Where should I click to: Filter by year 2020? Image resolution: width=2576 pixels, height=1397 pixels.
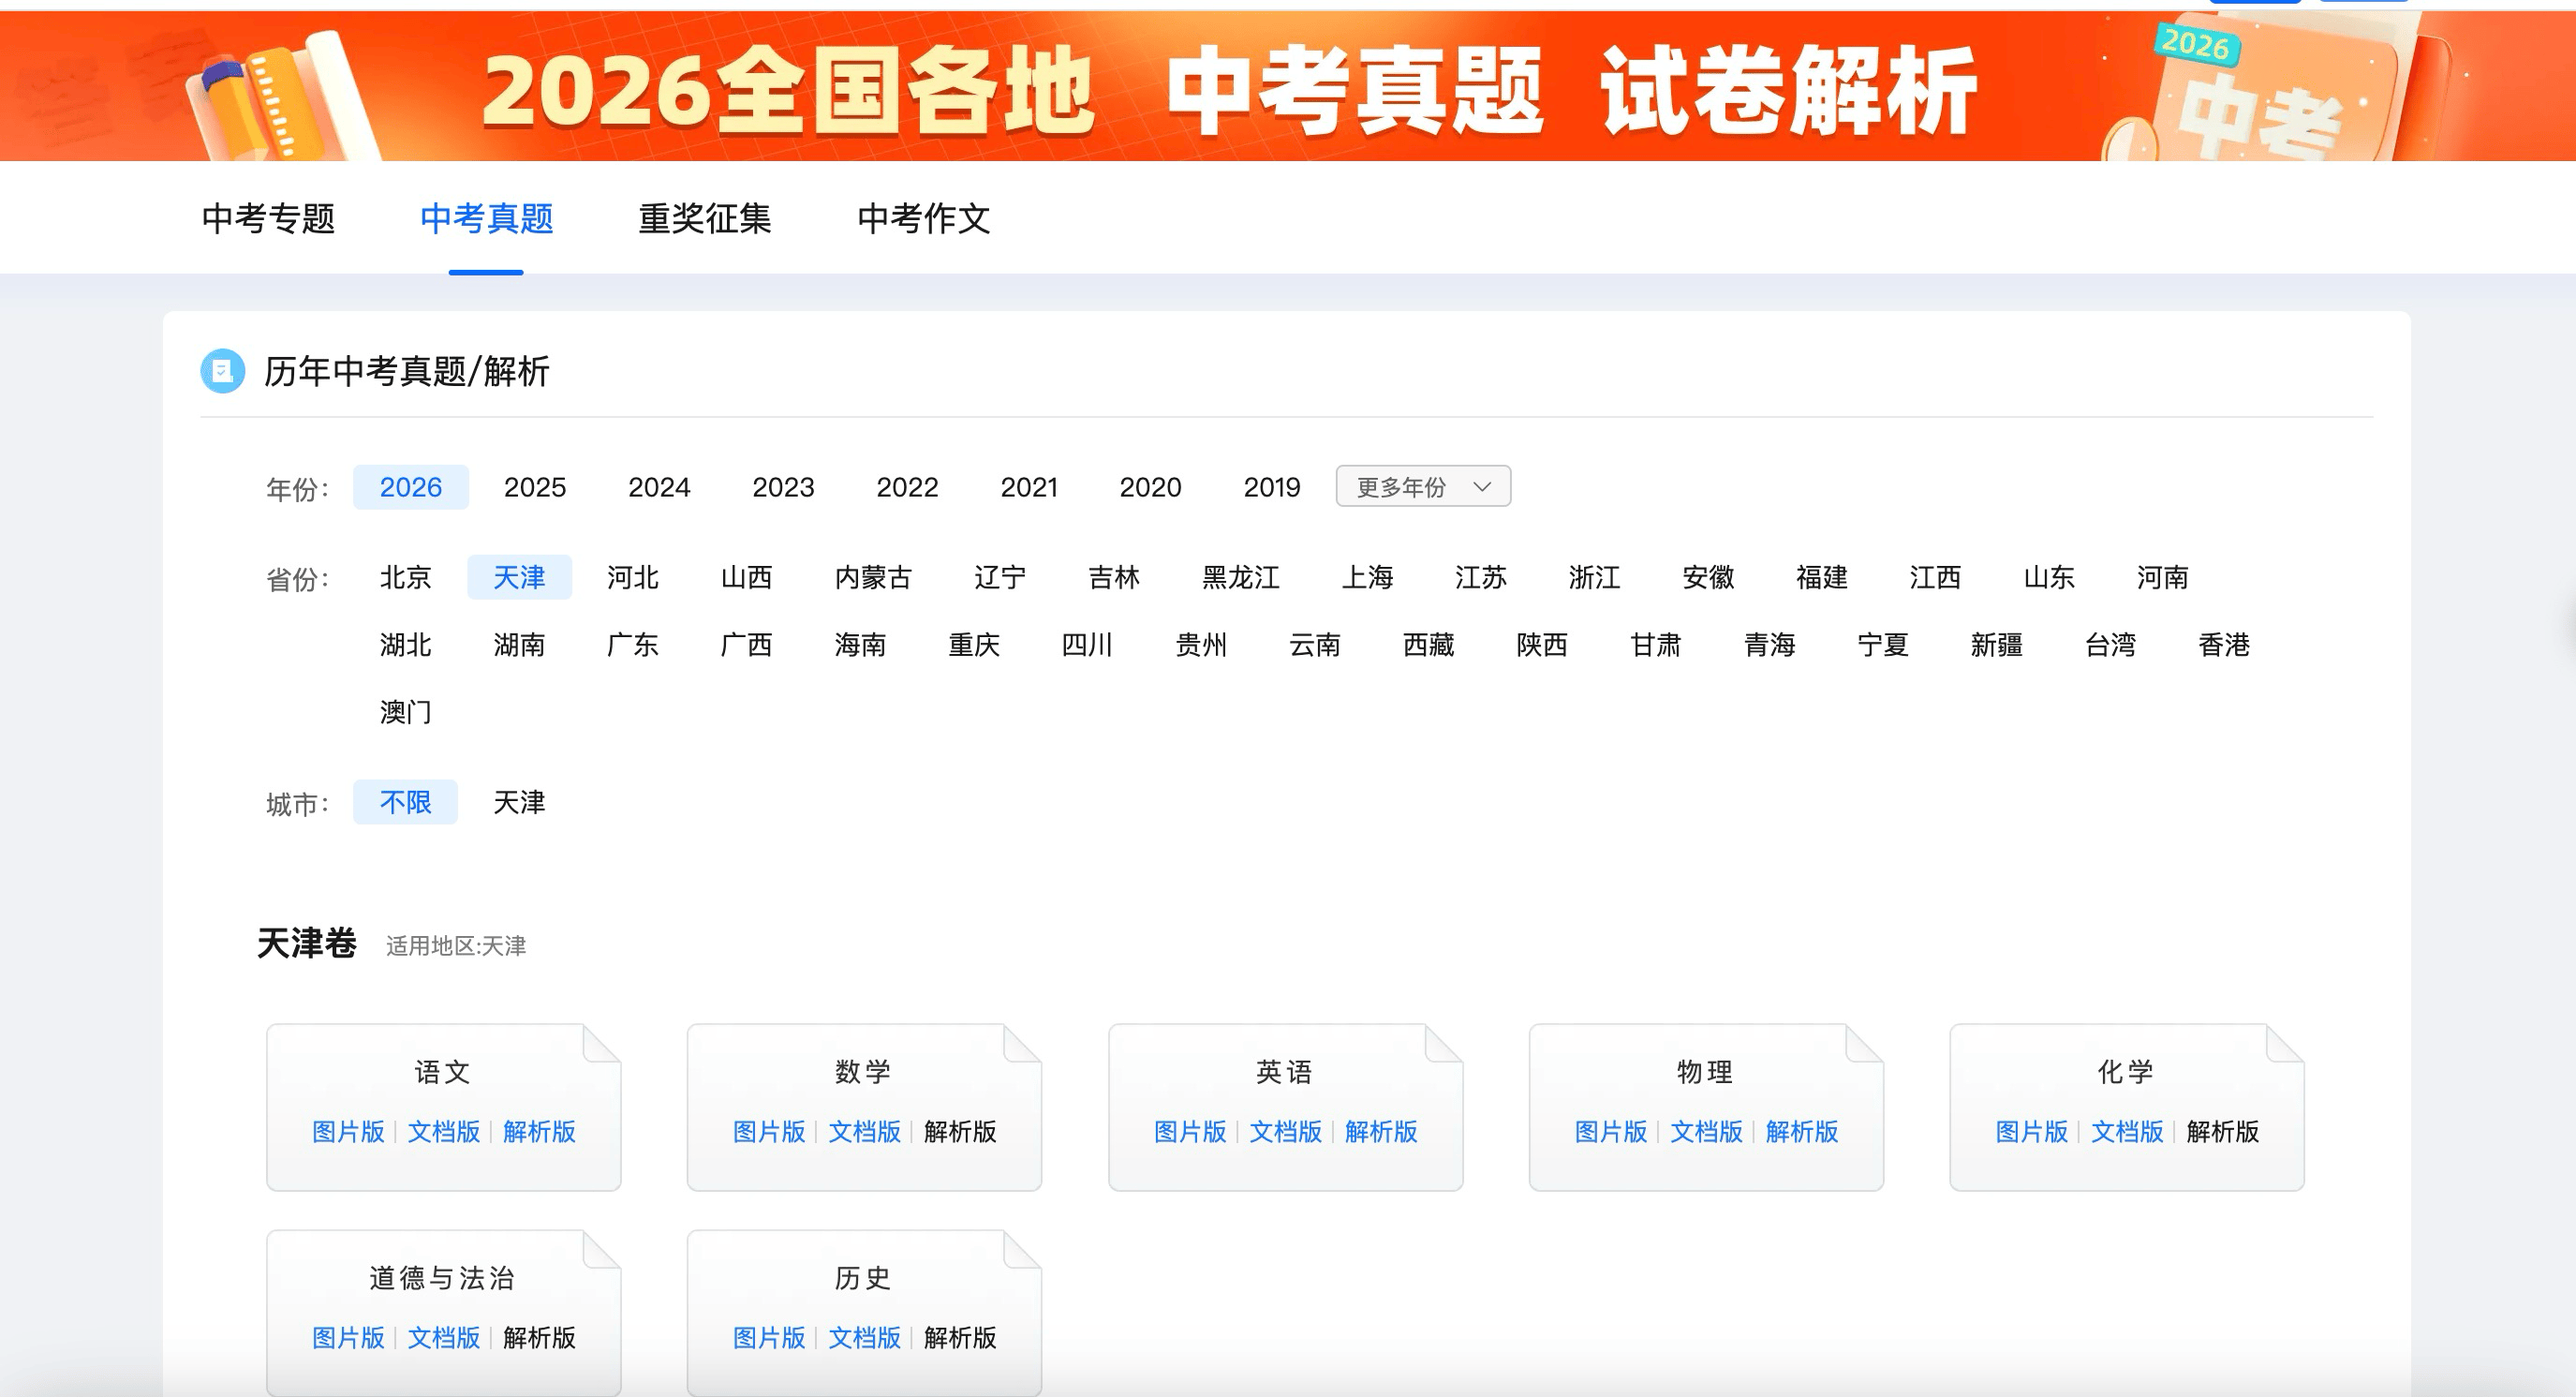(1150, 487)
